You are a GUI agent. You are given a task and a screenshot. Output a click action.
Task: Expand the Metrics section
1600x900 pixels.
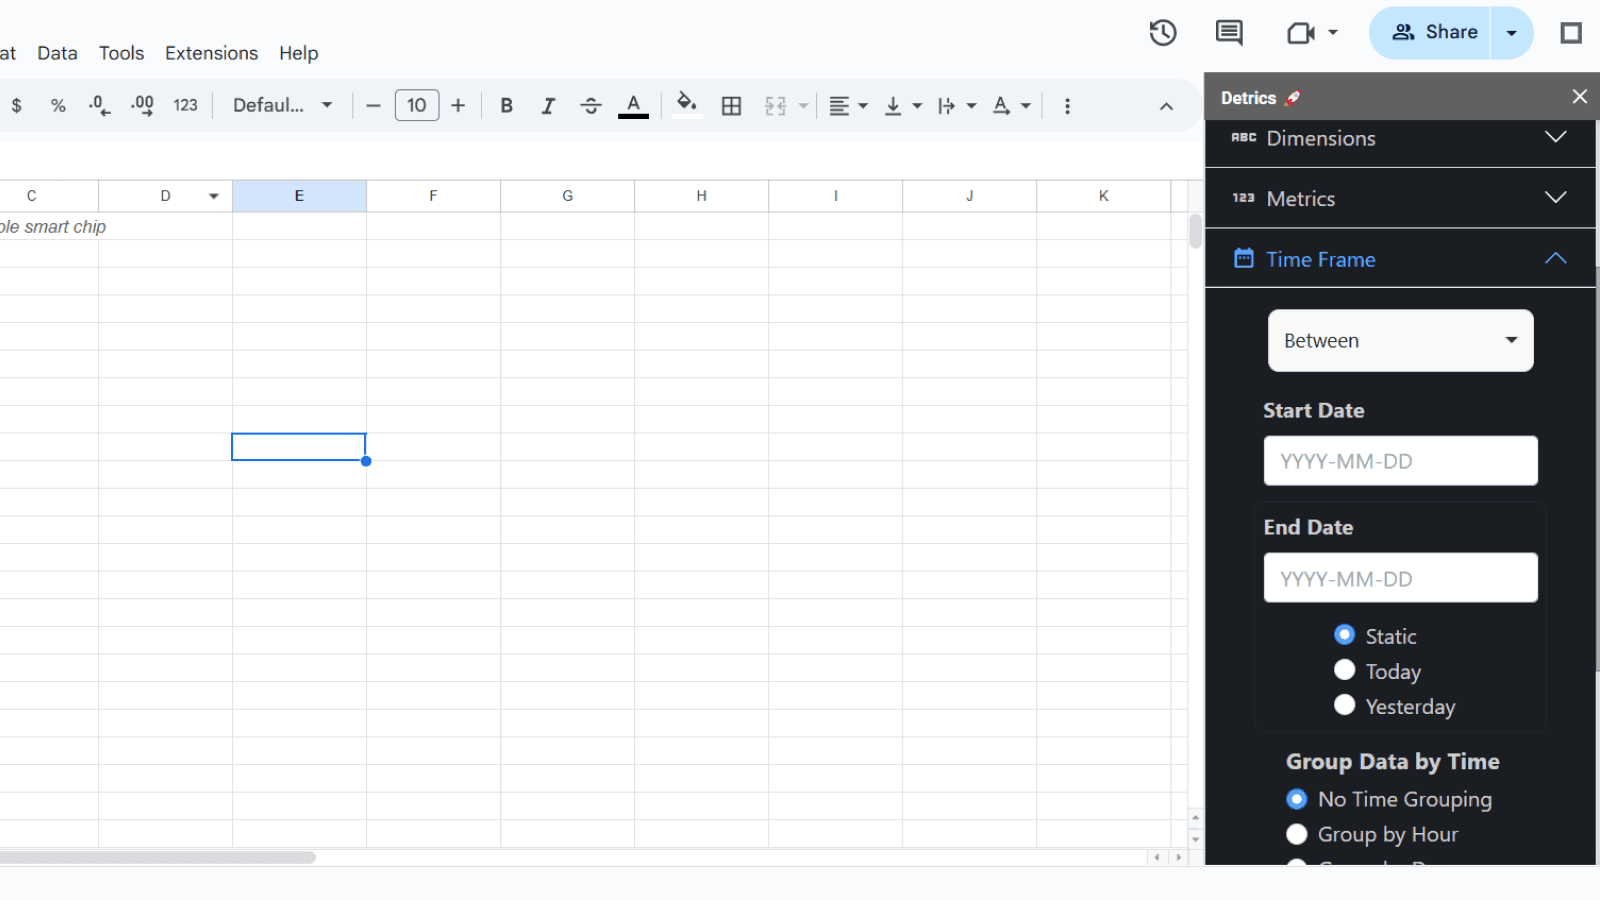tap(1400, 199)
